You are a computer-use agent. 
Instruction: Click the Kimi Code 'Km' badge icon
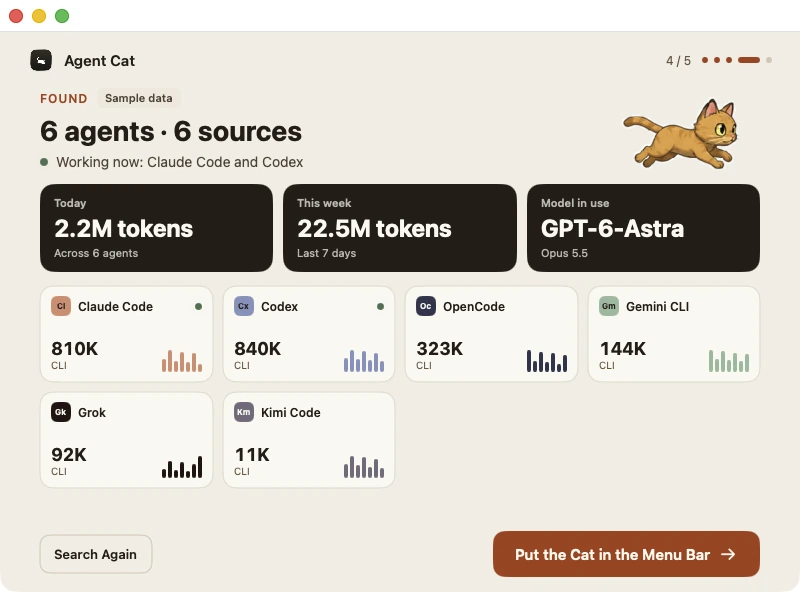243,412
